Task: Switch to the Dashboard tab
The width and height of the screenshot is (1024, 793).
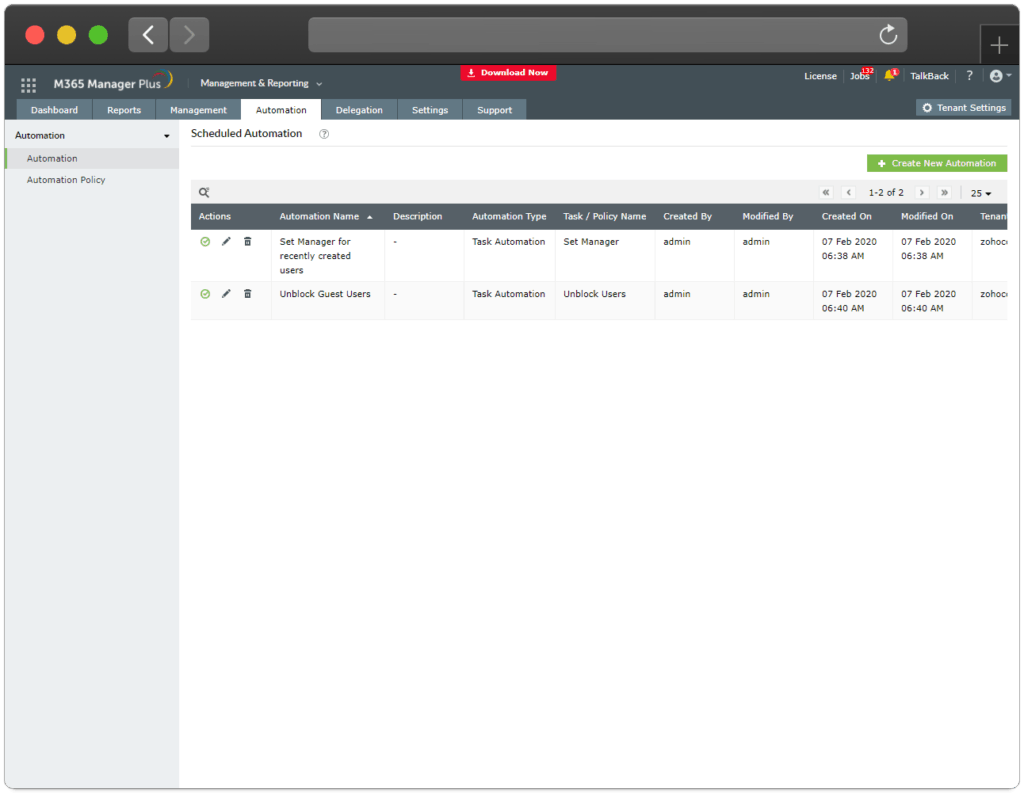Action: pyautogui.click(x=54, y=110)
